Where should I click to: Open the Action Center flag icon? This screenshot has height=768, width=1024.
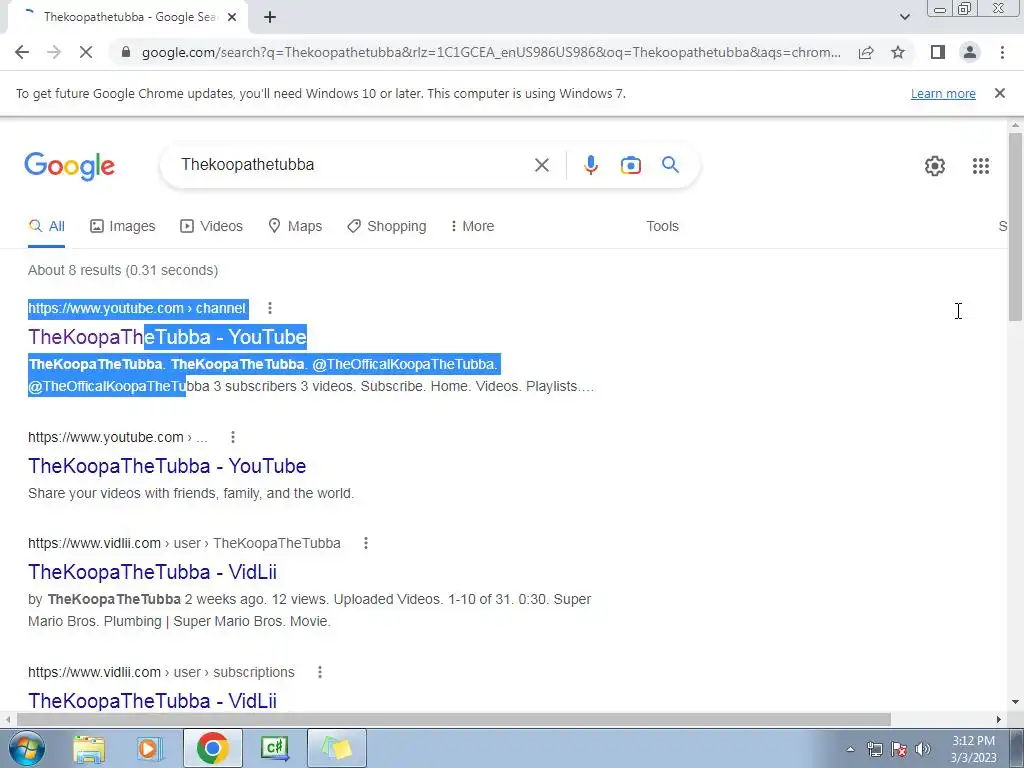pyautogui.click(x=899, y=749)
